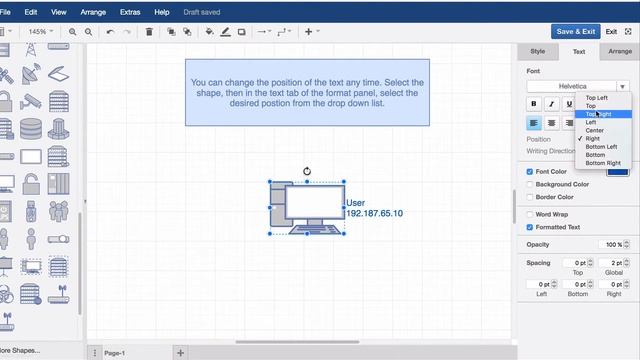Viewport: 640px width, 360px height.
Task: Adjust the global spacing stepper
Action: tap(627, 263)
